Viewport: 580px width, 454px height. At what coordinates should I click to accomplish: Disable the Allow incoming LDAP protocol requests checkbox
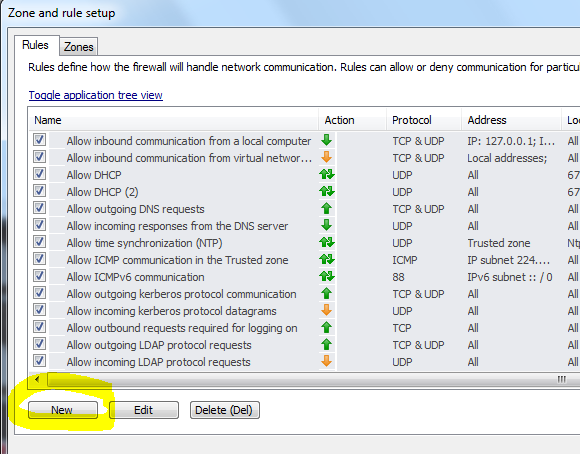[39, 361]
